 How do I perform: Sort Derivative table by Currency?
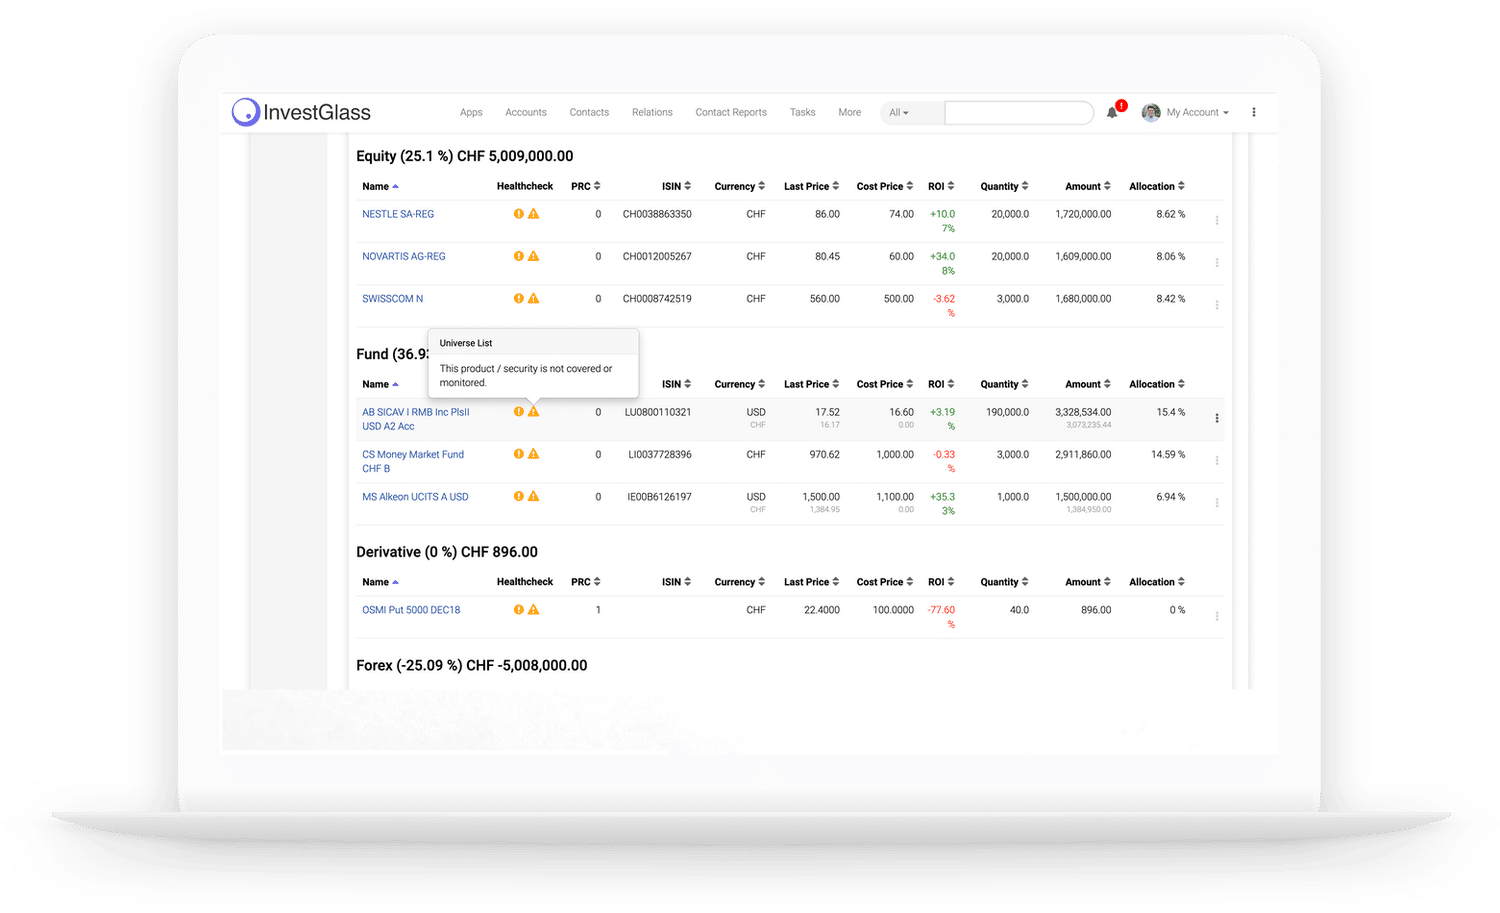point(740,582)
